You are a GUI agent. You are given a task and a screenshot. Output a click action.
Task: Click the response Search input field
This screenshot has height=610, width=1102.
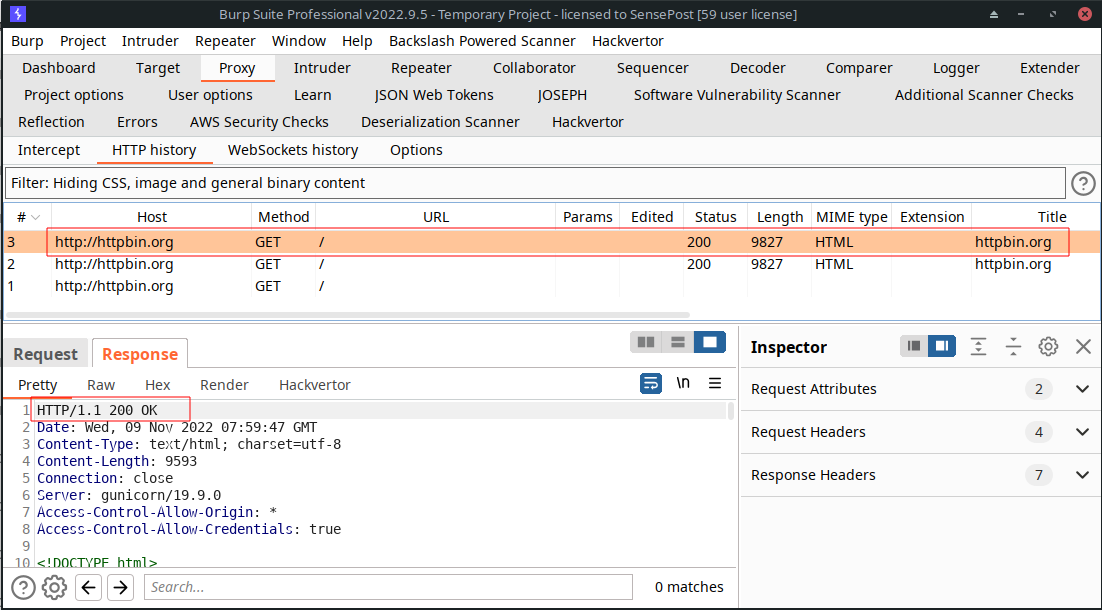(388, 587)
